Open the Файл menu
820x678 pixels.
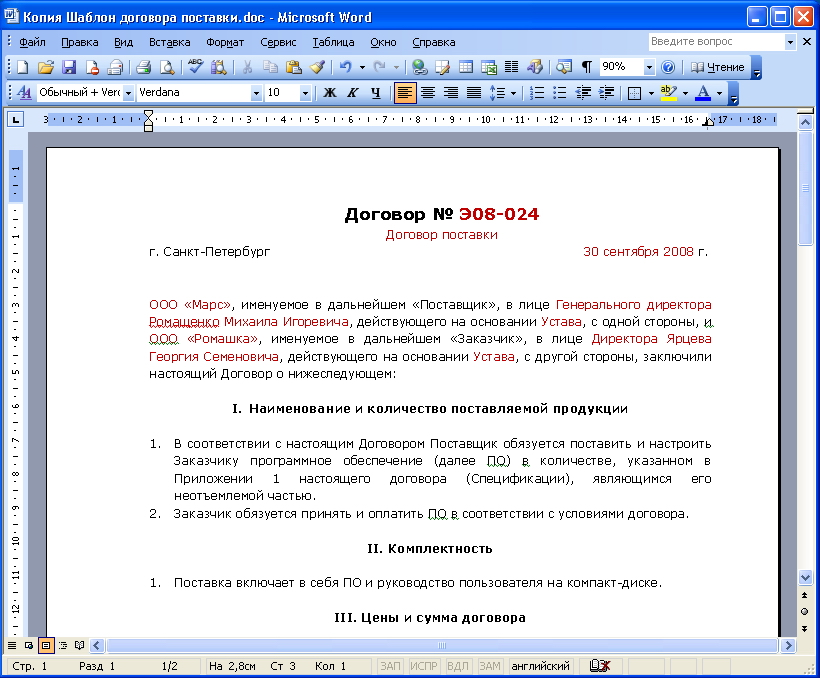click(32, 42)
